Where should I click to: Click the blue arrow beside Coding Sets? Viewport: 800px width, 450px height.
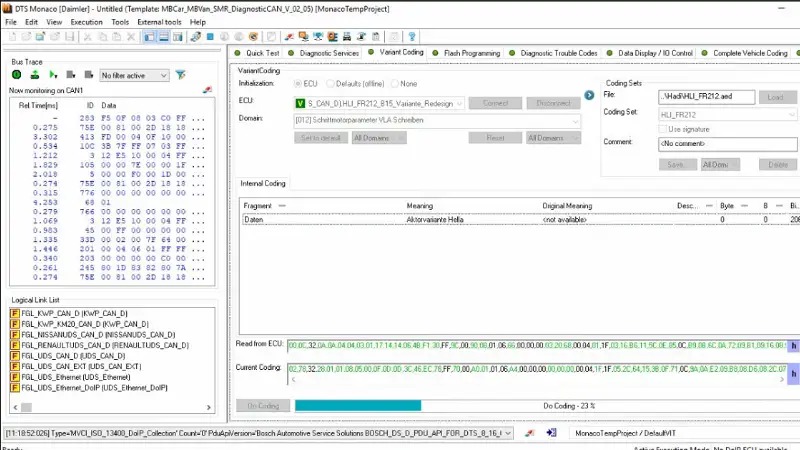(x=590, y=95)
